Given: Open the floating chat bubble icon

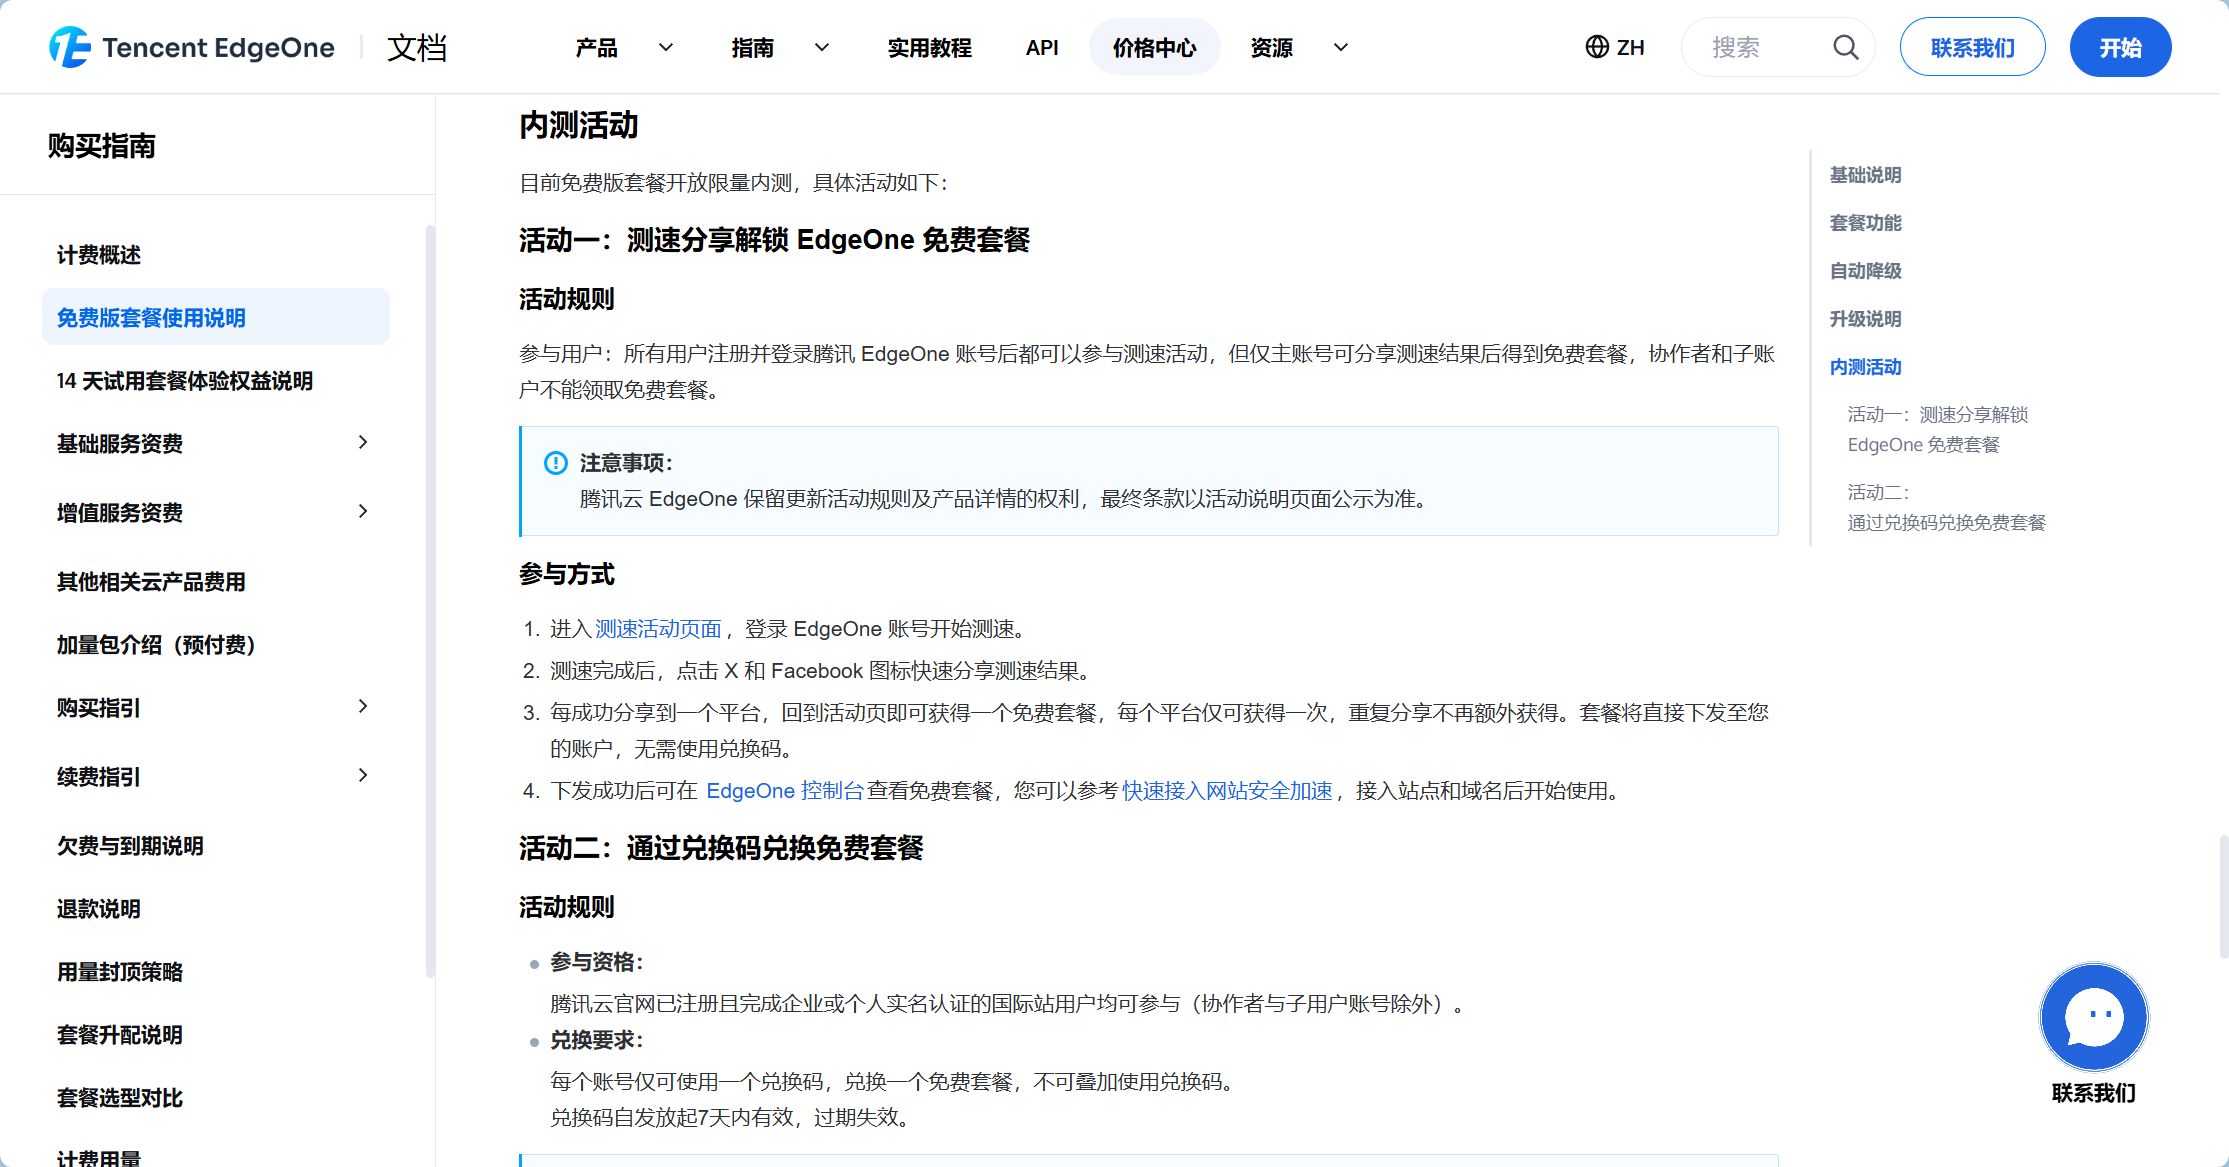Looking at the screenshot, I should [x=2093, y=1017].
